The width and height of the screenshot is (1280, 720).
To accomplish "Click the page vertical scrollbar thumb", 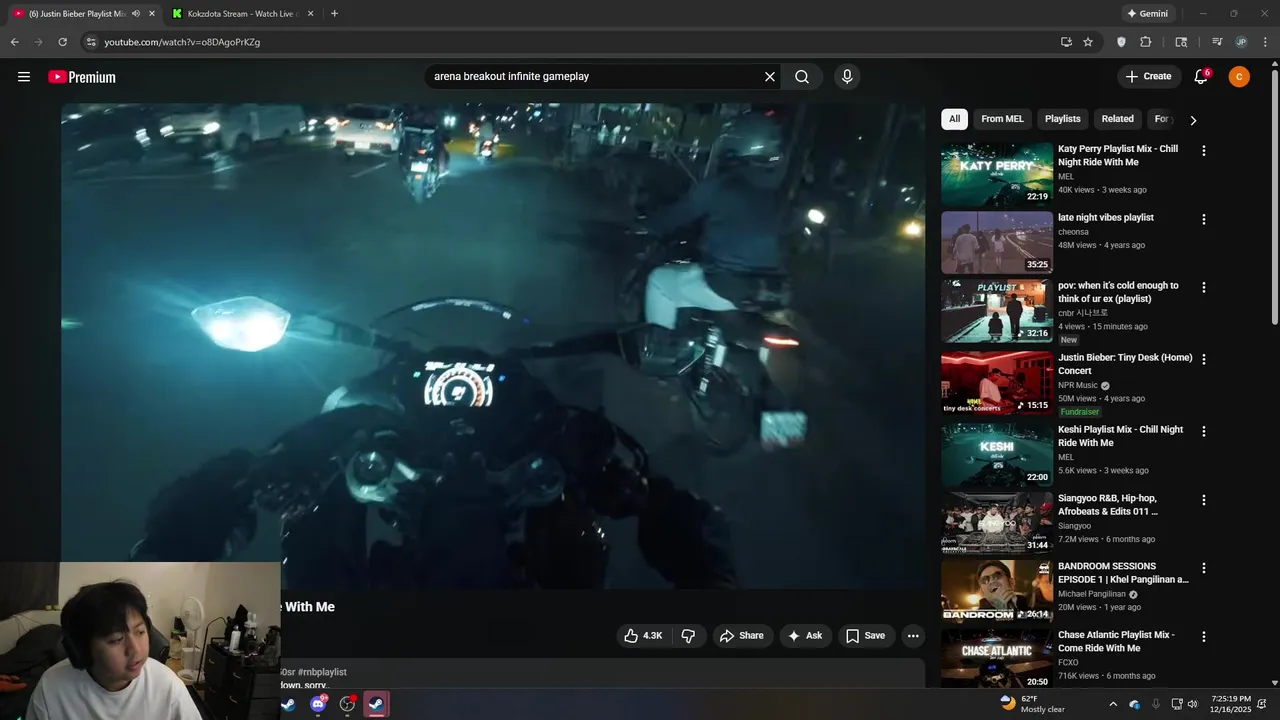I will click(x=1274, y=195).
